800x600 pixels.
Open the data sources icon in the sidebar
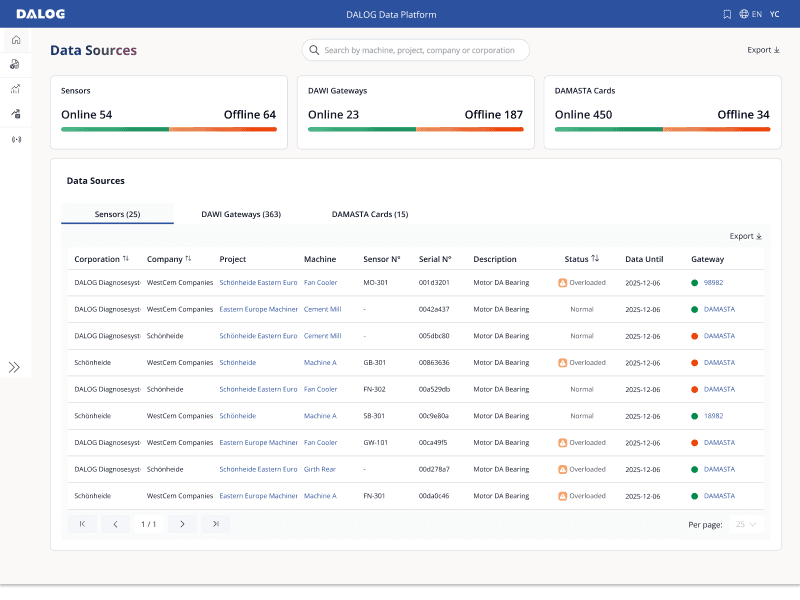(16, 114)
